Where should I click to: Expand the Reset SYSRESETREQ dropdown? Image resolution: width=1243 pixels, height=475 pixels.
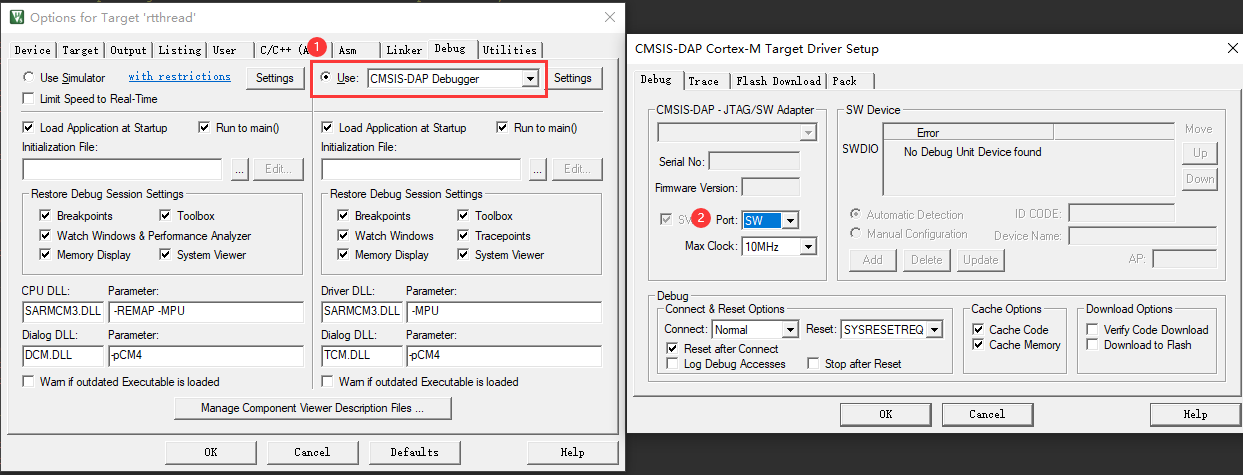point(934,329)
